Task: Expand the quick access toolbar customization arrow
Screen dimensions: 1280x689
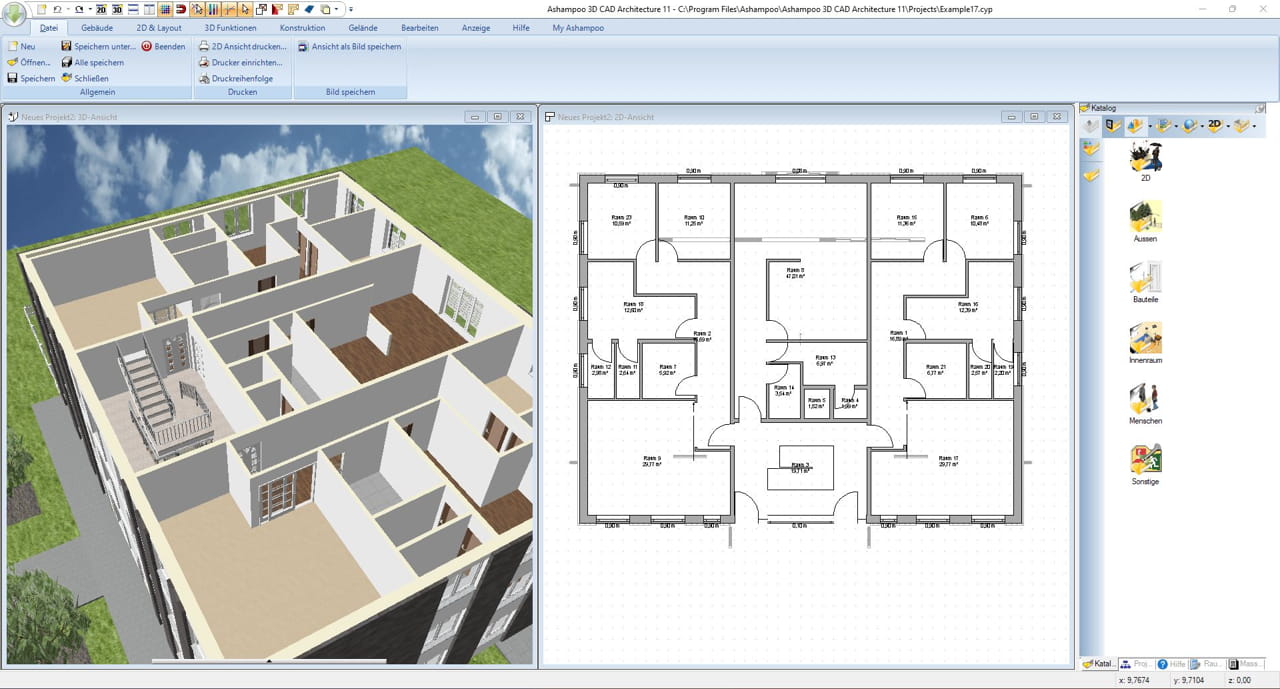Action: [350, 8]
